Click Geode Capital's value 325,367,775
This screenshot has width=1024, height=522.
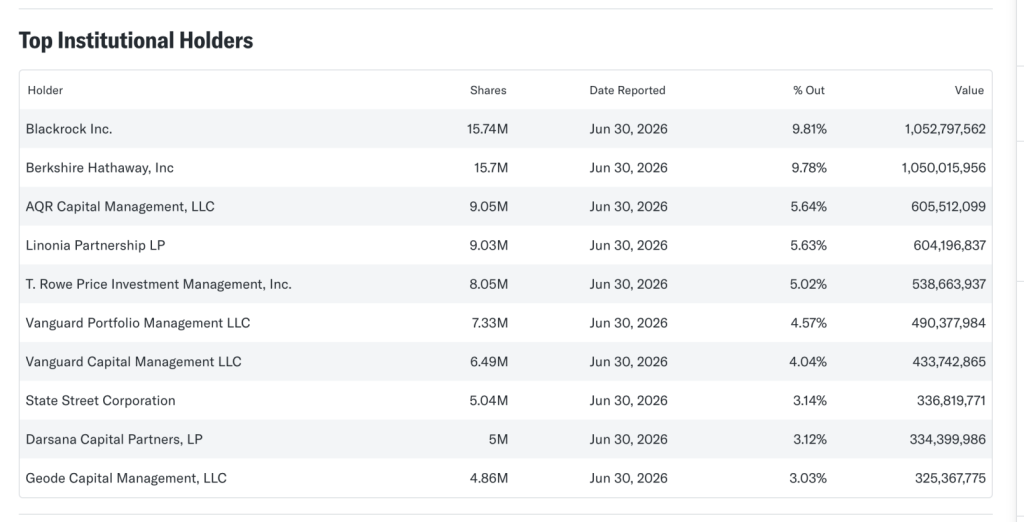coord(950,478)
